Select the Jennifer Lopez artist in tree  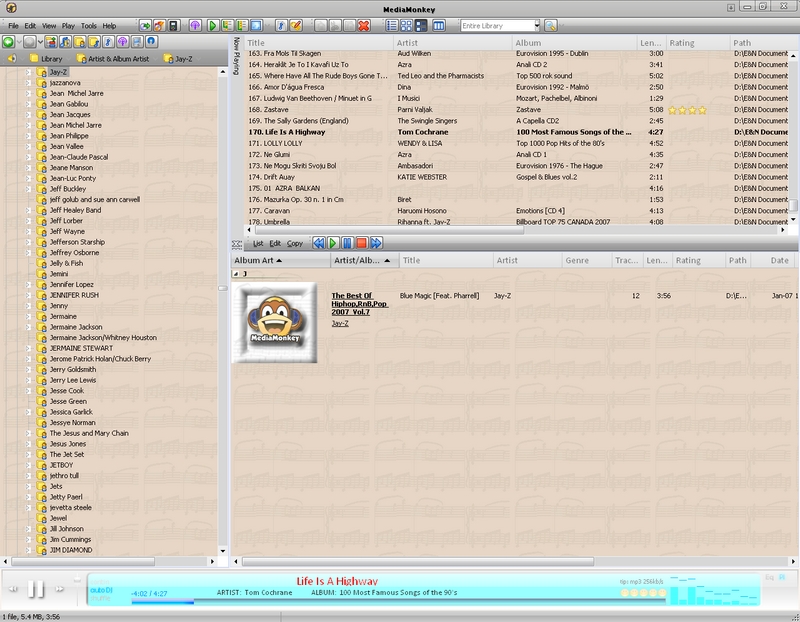point(72,285)
